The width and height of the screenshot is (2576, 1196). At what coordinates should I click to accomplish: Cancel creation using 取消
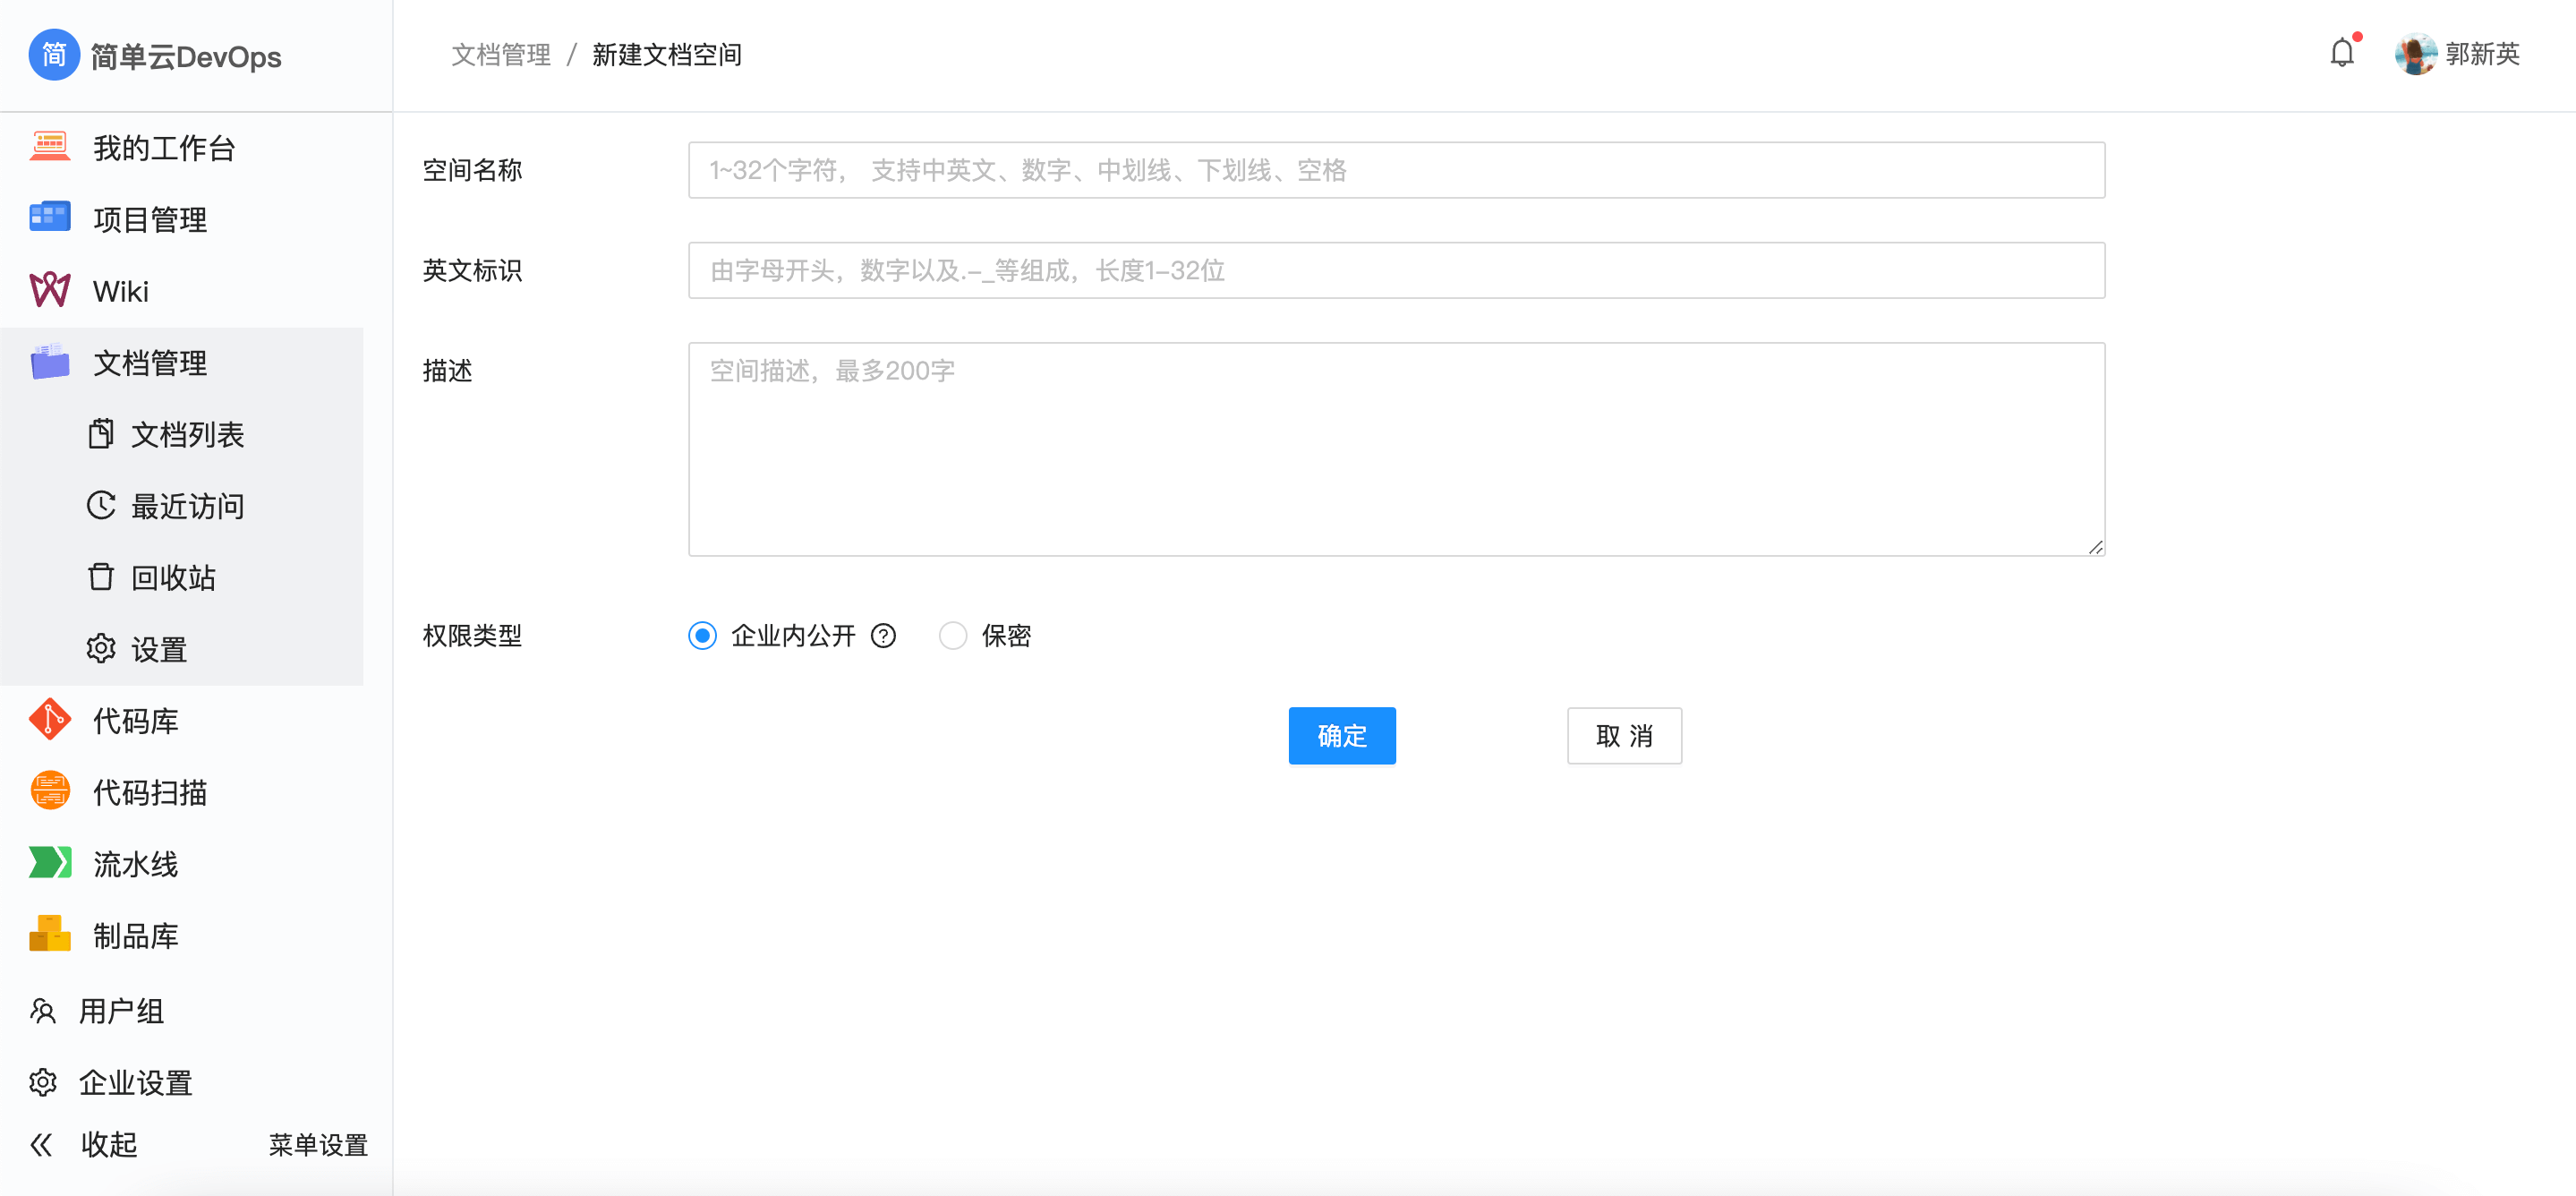pyautogui.click(x=1624, y=736)
